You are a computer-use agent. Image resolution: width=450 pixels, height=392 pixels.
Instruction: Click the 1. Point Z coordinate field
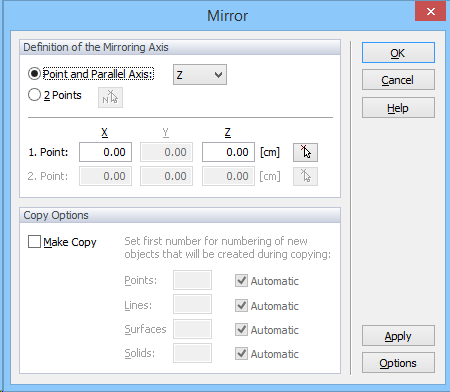pyautogui.click(x=228, y=152)
